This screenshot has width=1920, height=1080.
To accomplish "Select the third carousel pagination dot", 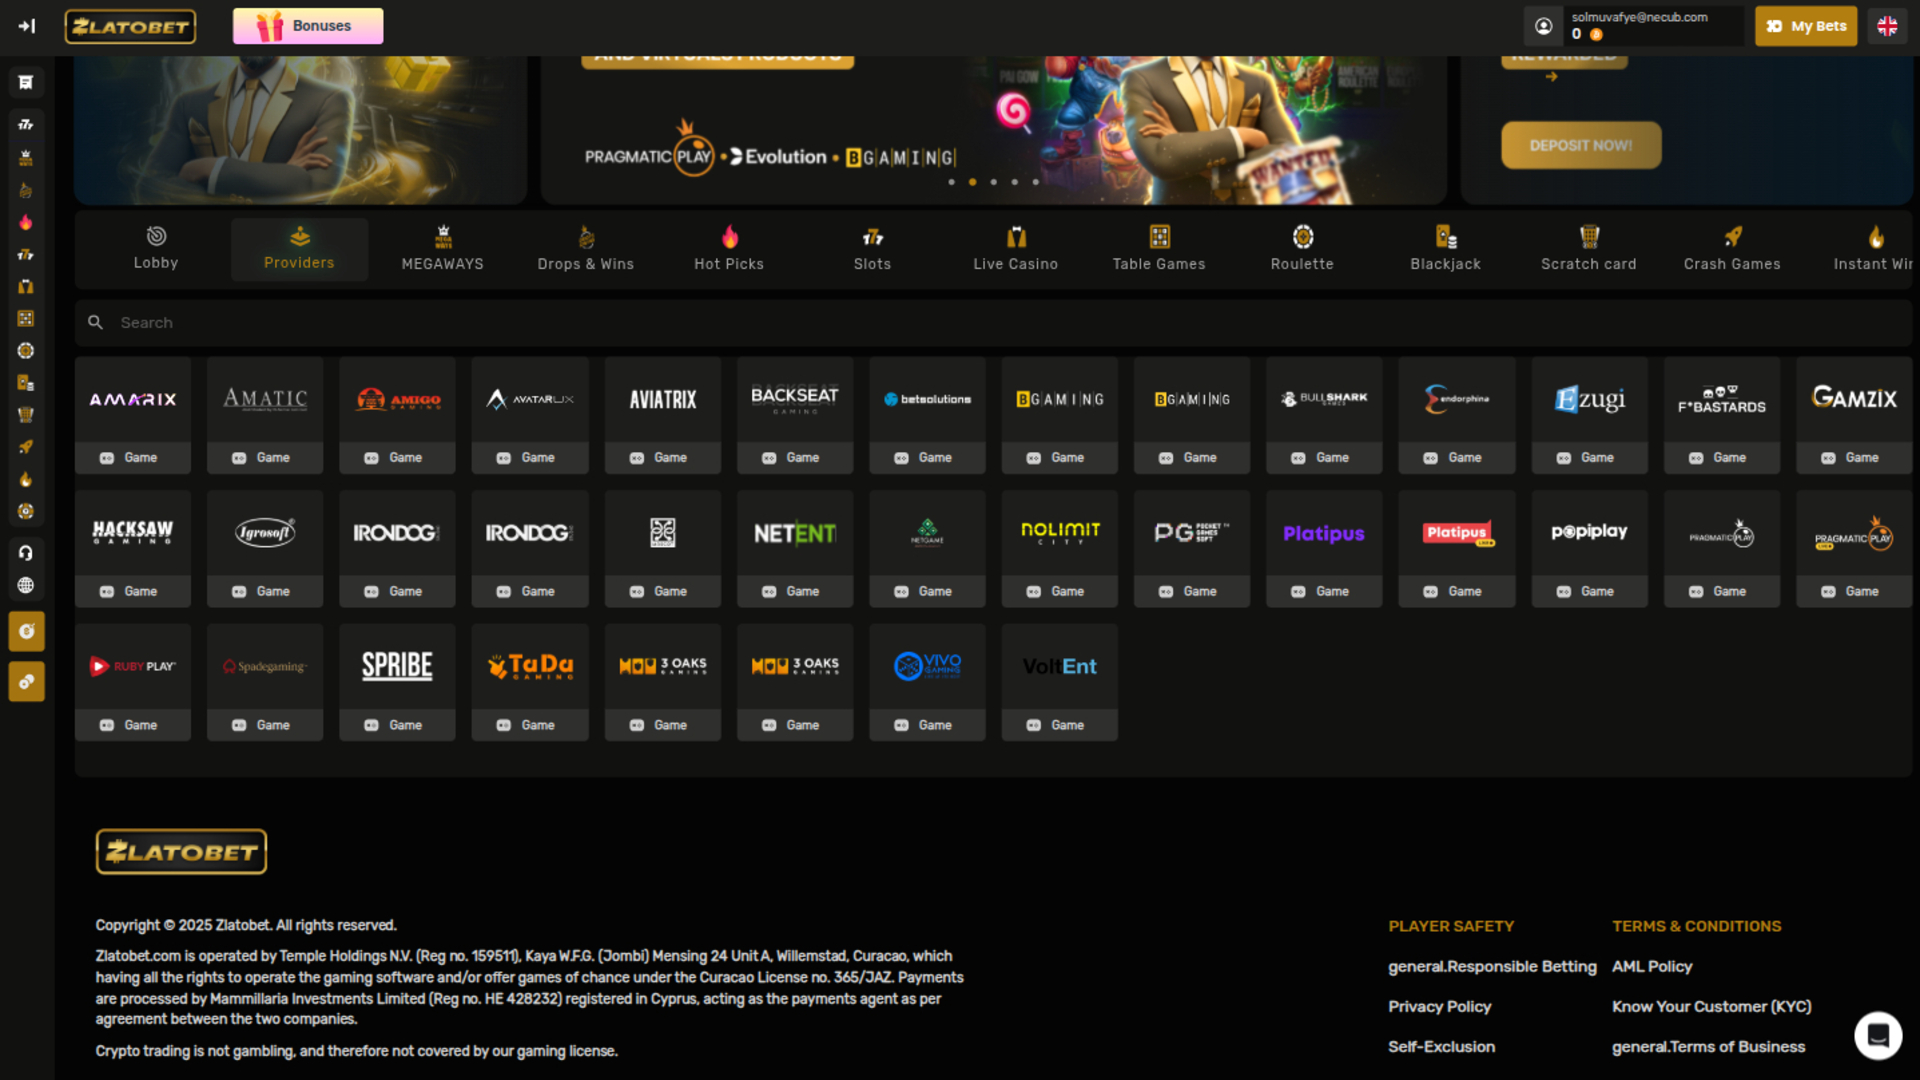I will point(993,182).
